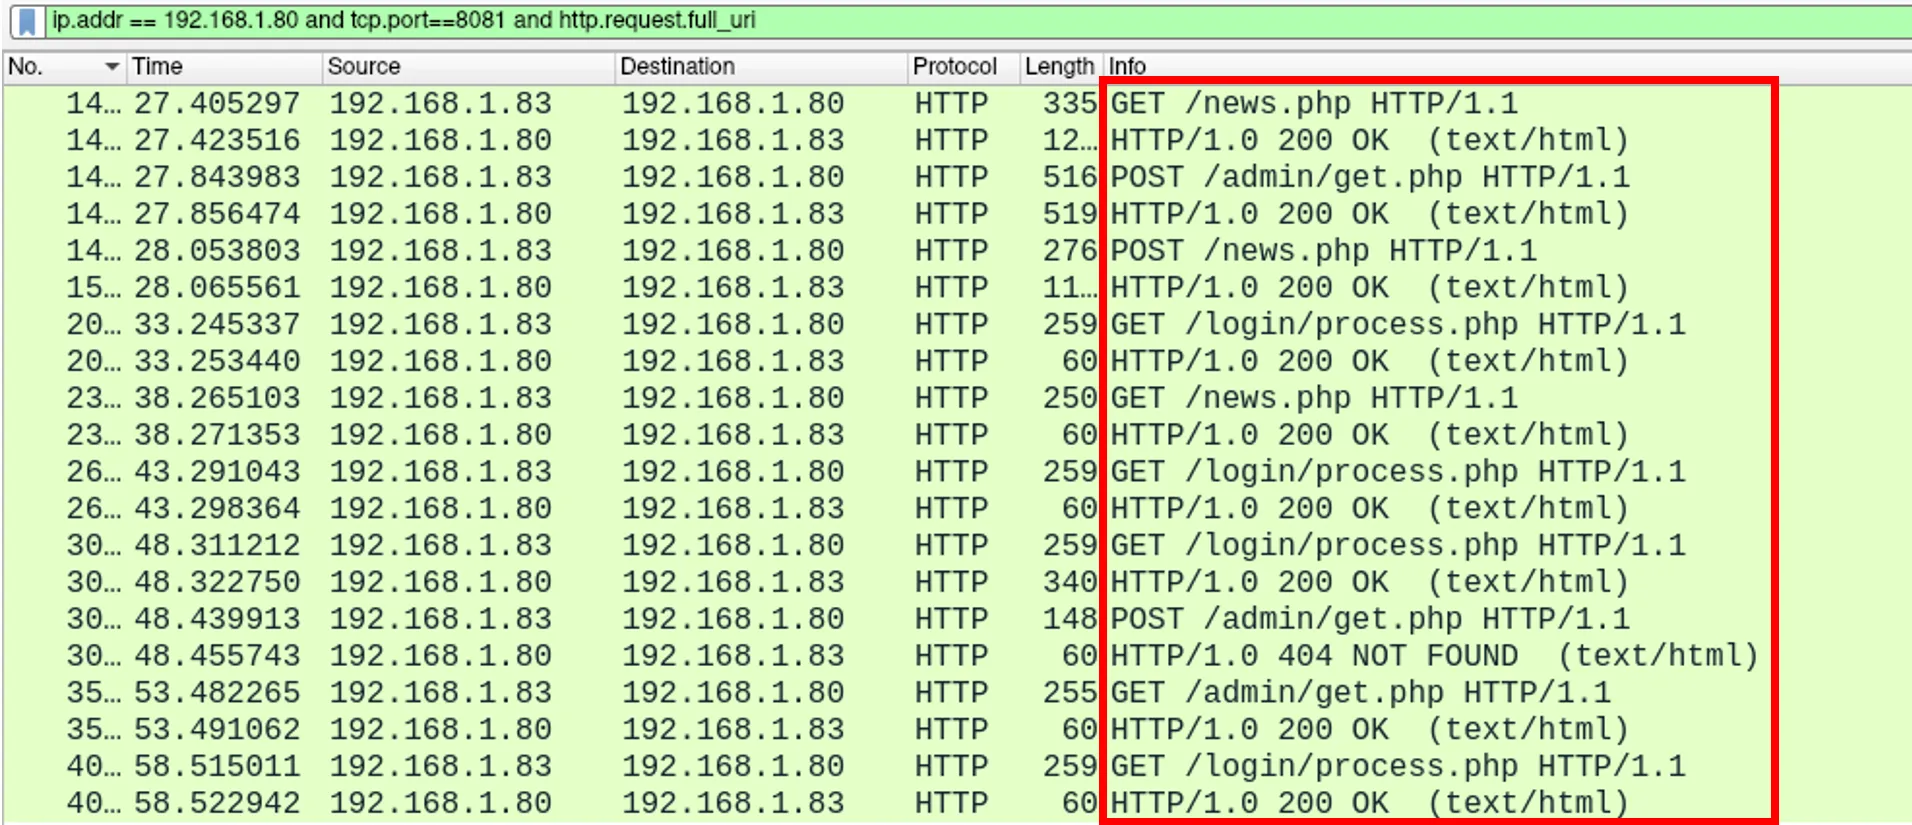The height and width of the screenshot is (825, 1912).
Task: Sort by the Length column header
Action: click(1060, 67)
